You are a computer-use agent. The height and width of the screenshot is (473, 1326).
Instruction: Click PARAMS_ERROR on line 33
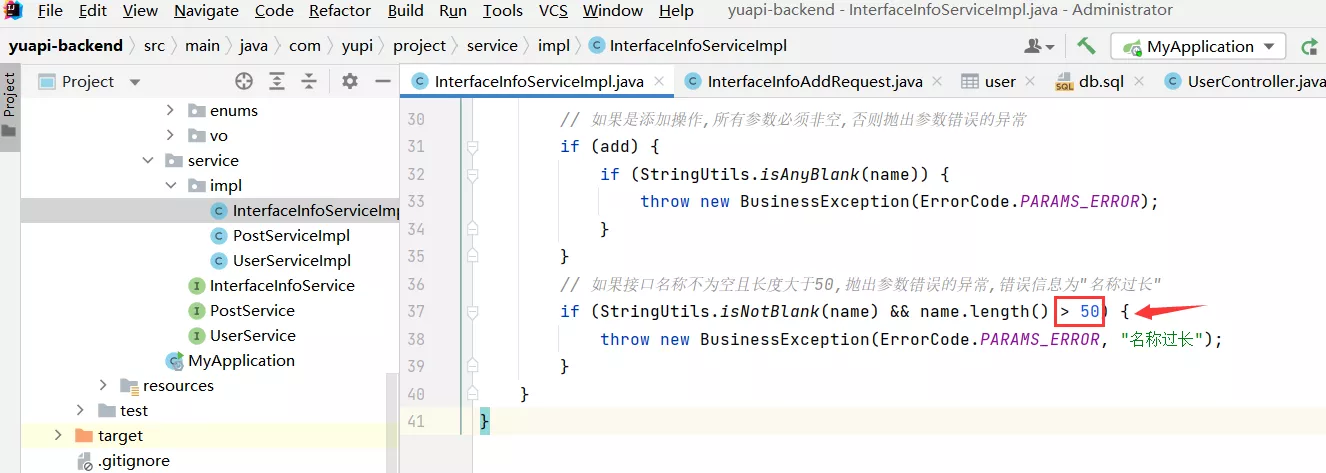[1080, 201]
